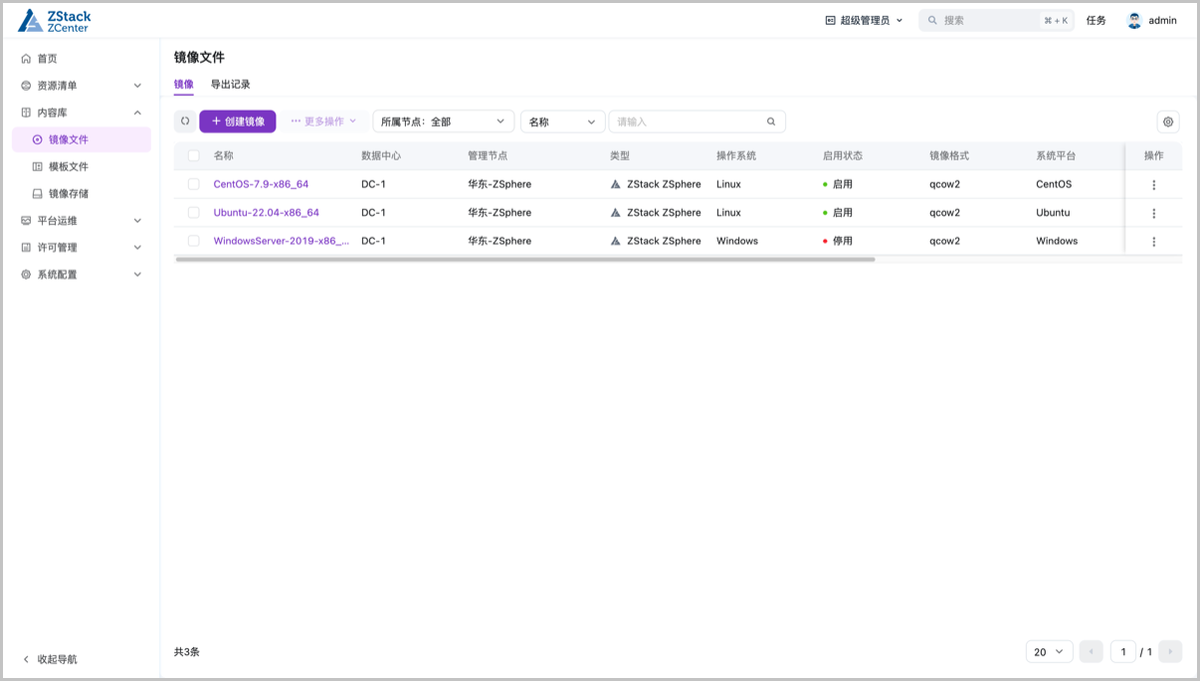Click the page number 1 input
The width and height of the screenshot is (1200, 681).
coord(1122,652)
